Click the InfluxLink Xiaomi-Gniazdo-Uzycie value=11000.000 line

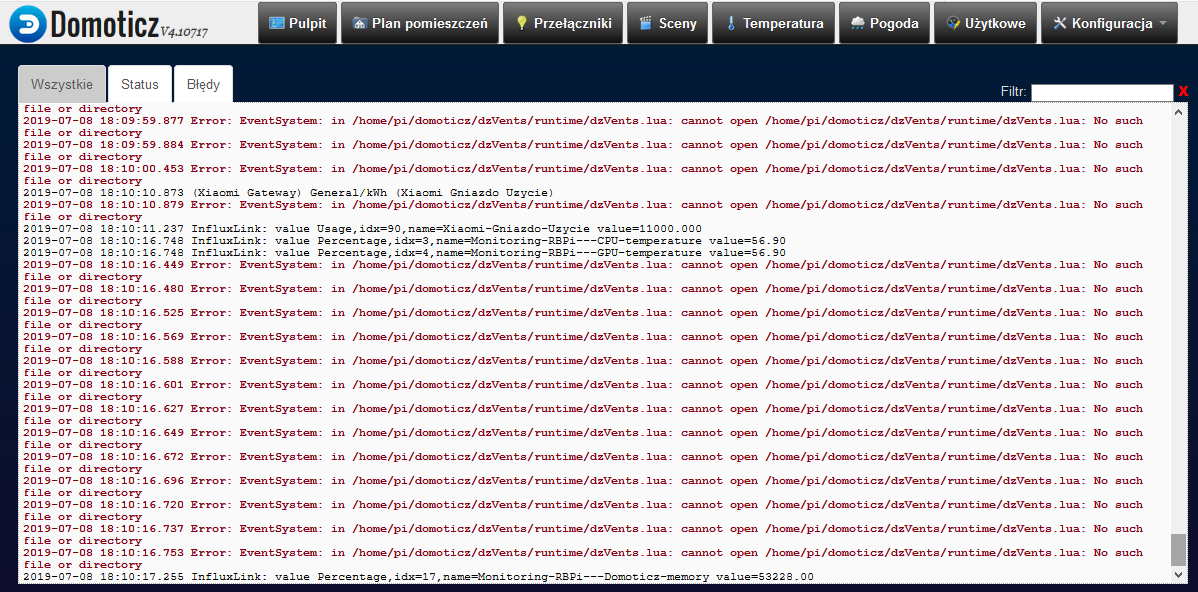(x=362, y=228)
